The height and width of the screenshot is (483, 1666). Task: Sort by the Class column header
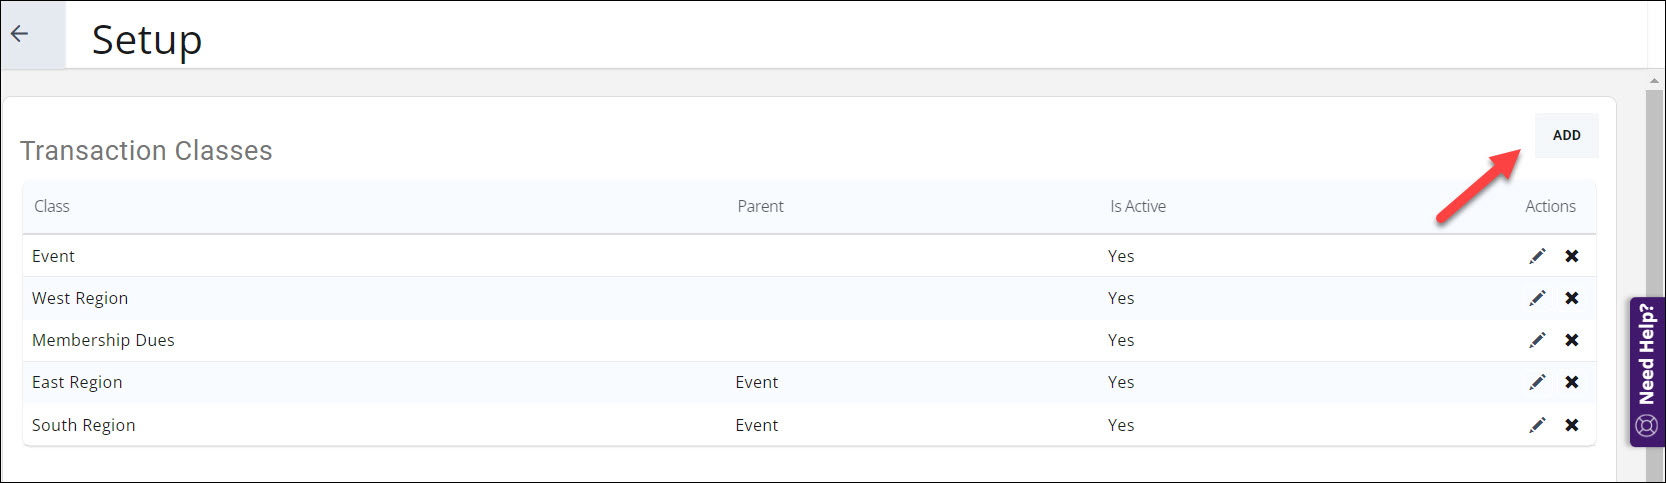(x=52, y=206)
